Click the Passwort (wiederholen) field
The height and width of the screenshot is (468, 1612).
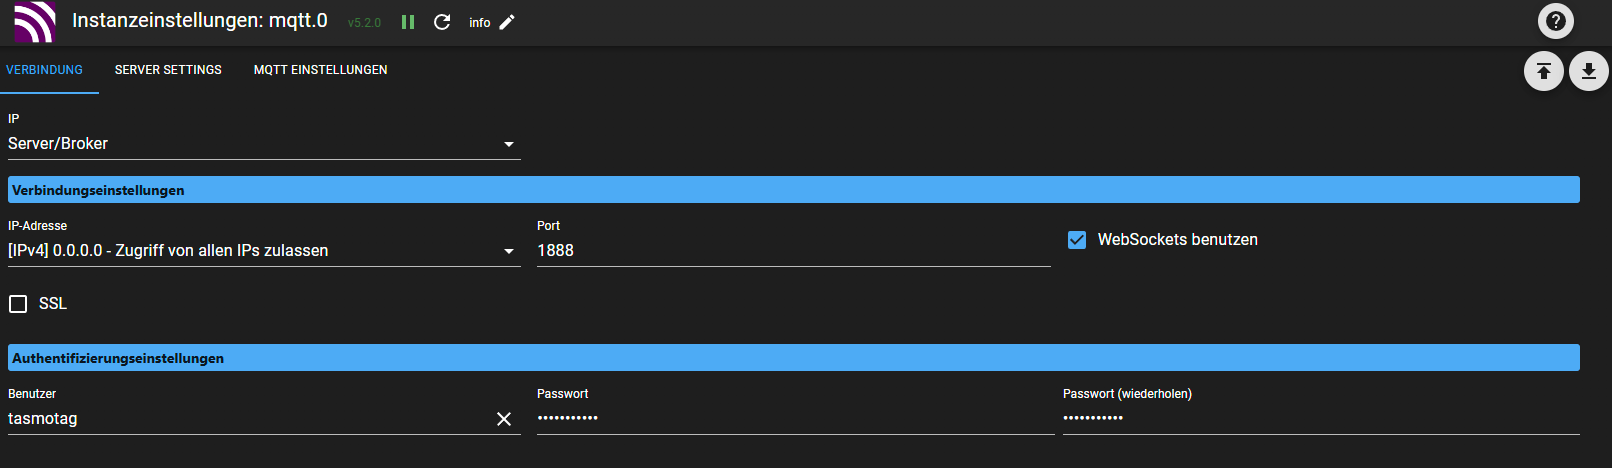coord(1321,419)
